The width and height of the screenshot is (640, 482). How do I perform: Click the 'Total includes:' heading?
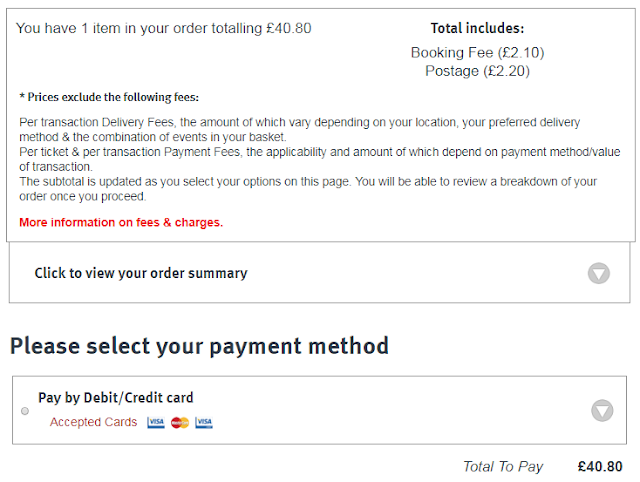tap(477, 28)
